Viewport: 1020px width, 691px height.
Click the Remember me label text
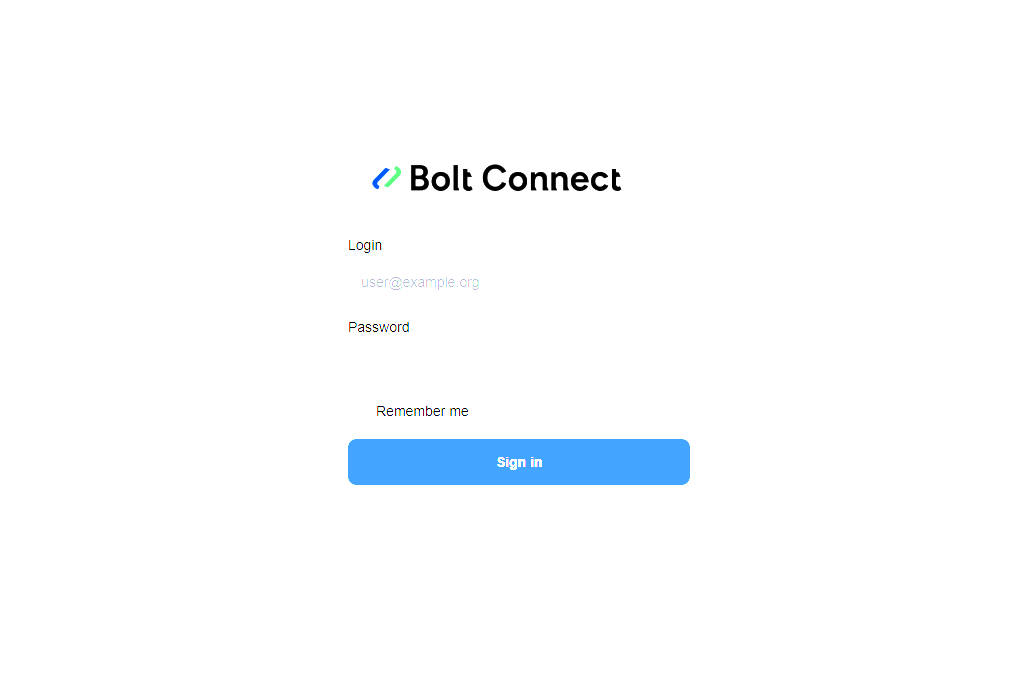pyautogui.click(x=422, y=411)
